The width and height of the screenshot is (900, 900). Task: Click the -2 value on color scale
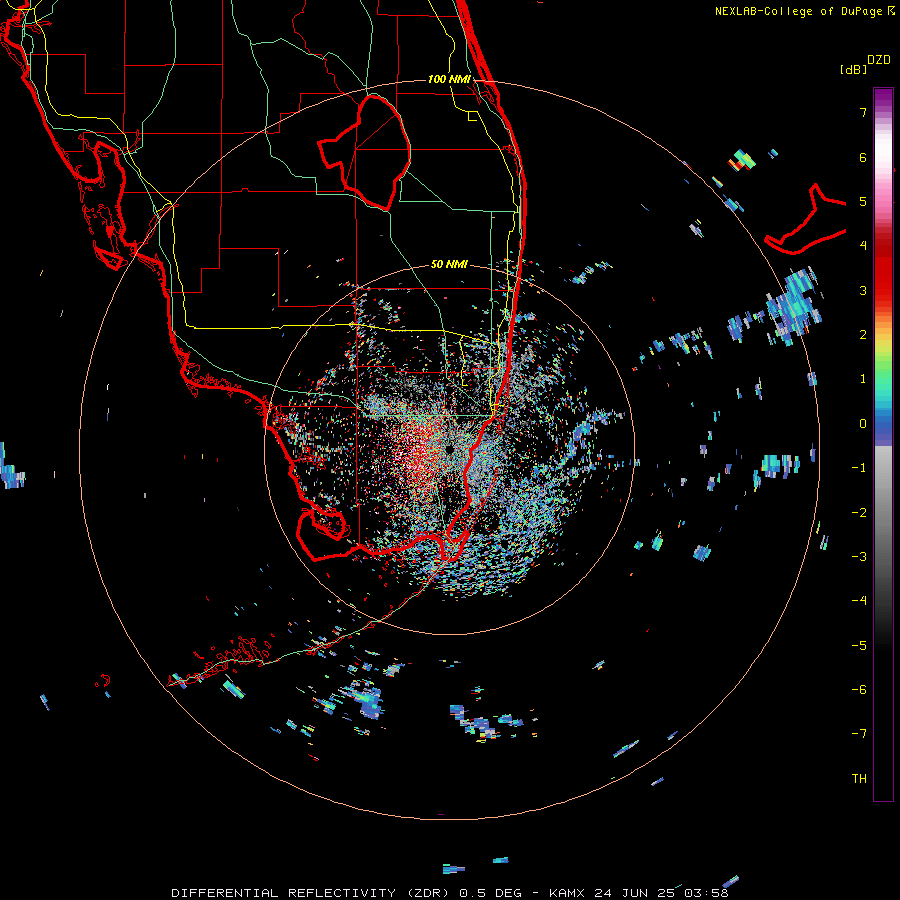click(859, 512)
